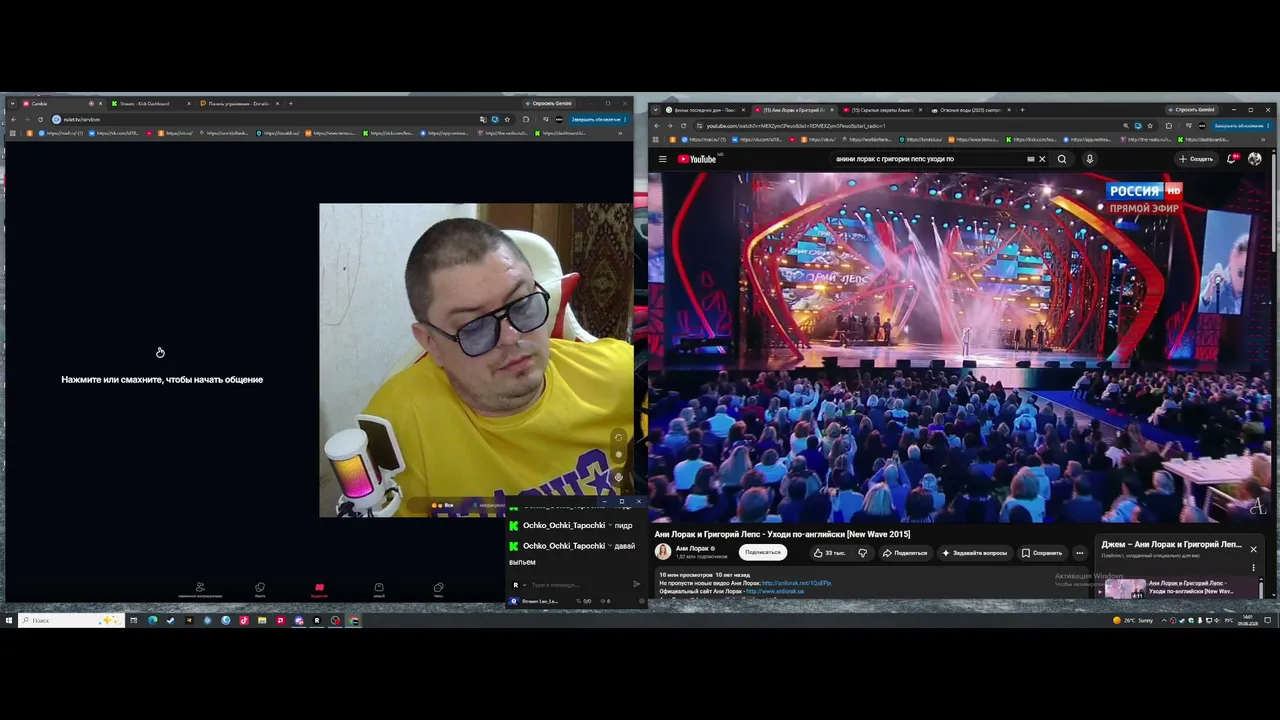Viewport: 1280px width, 720px height.
Task: Dislike the Ани Лорак video
Action: click(862, 553)
